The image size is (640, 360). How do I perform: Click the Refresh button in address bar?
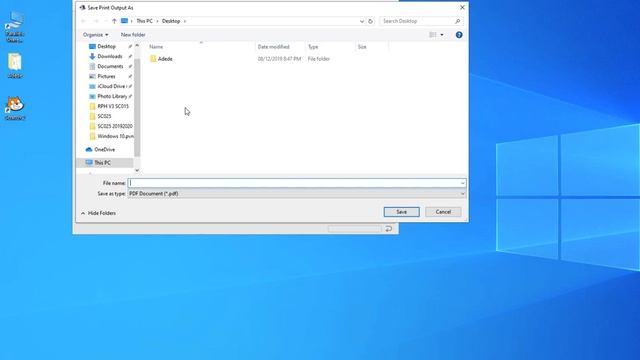tap(370, 21)
